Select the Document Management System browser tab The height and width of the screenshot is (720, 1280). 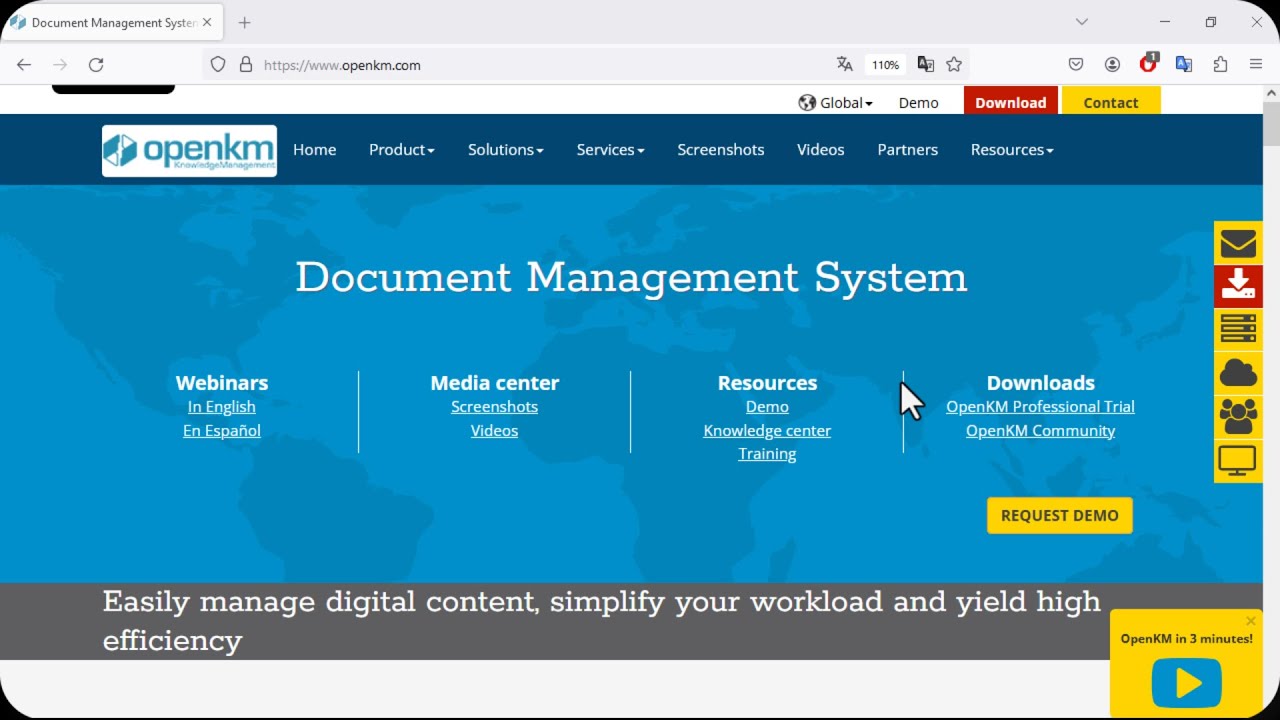pyautogui.click(x=112, y=22)
